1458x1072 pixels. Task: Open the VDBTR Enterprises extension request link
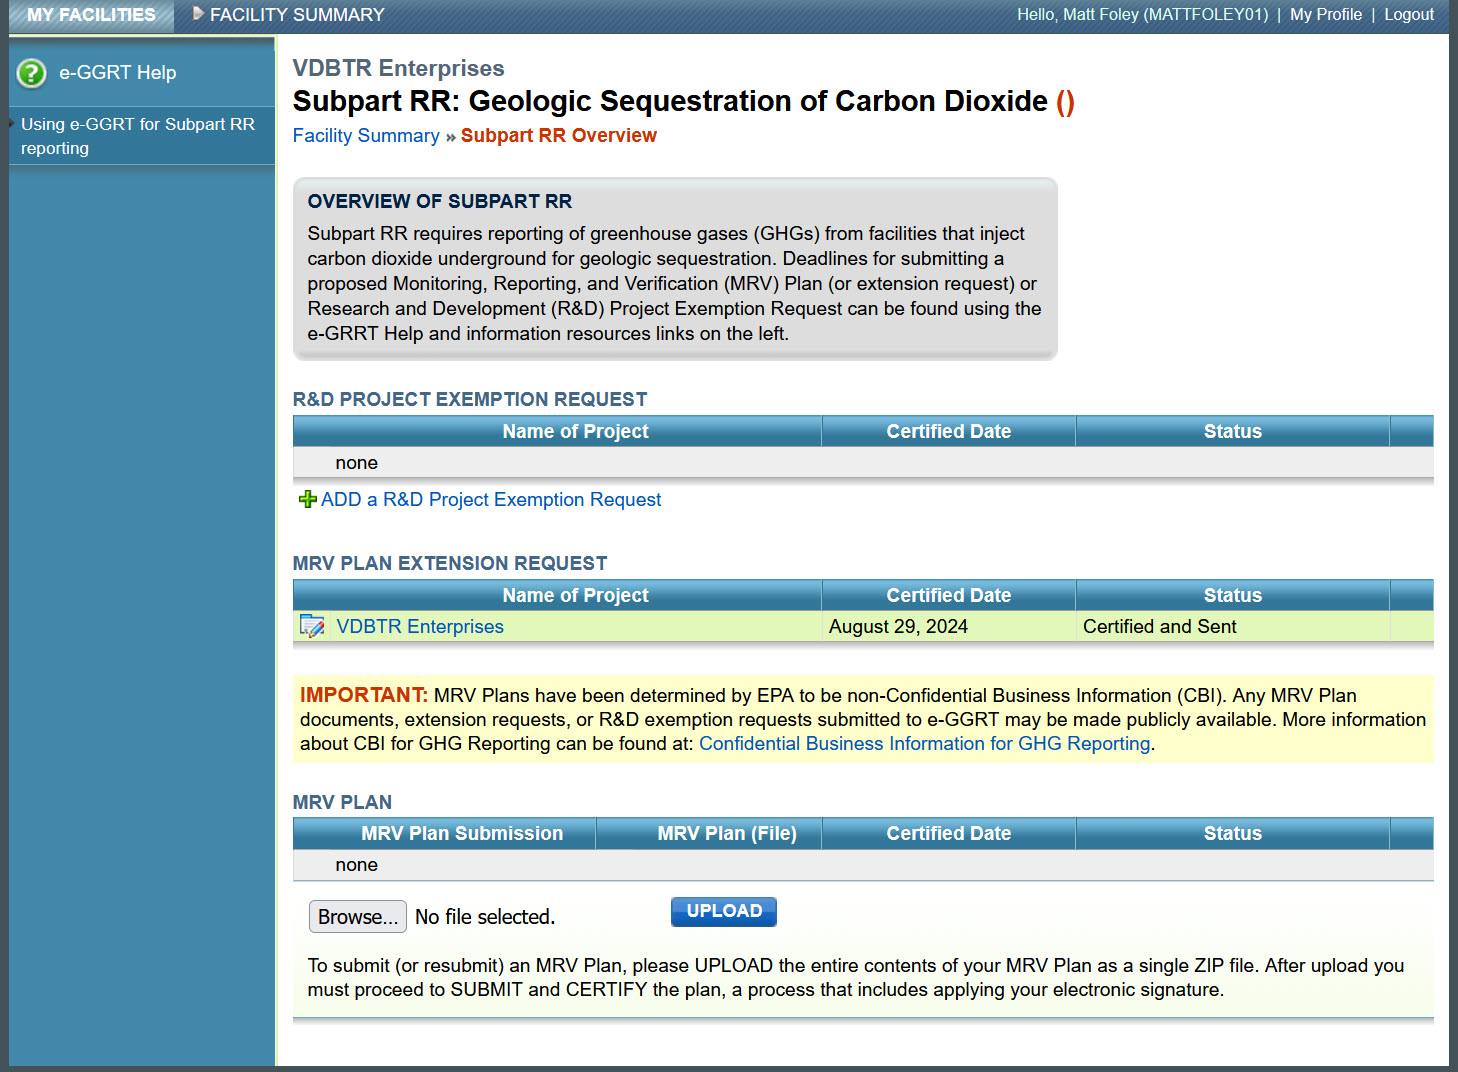420,626
